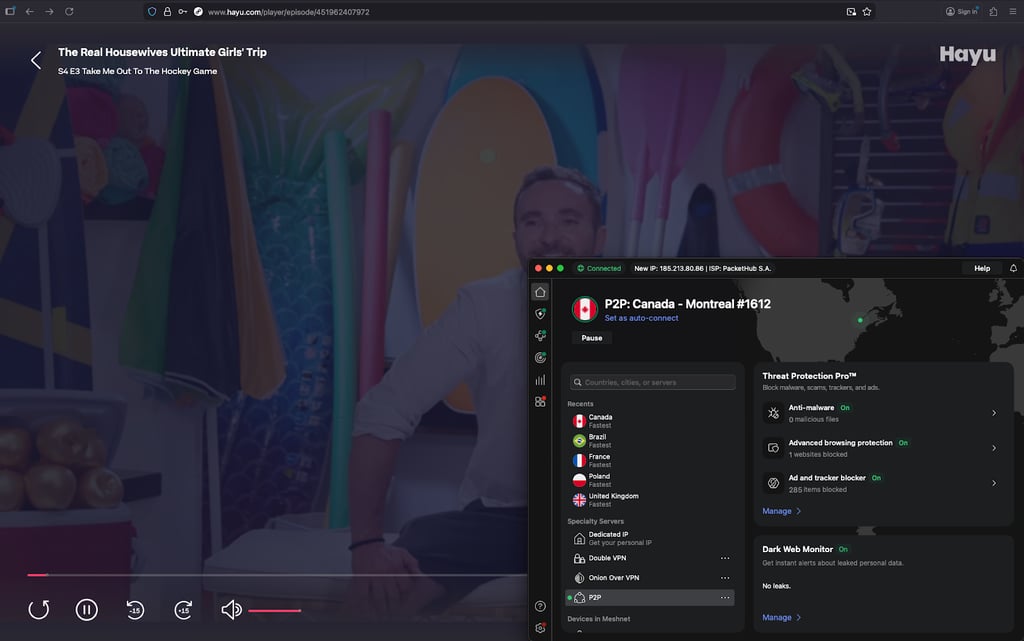
Task: Restart the episode from the beginning
Action: click(39, 610)
